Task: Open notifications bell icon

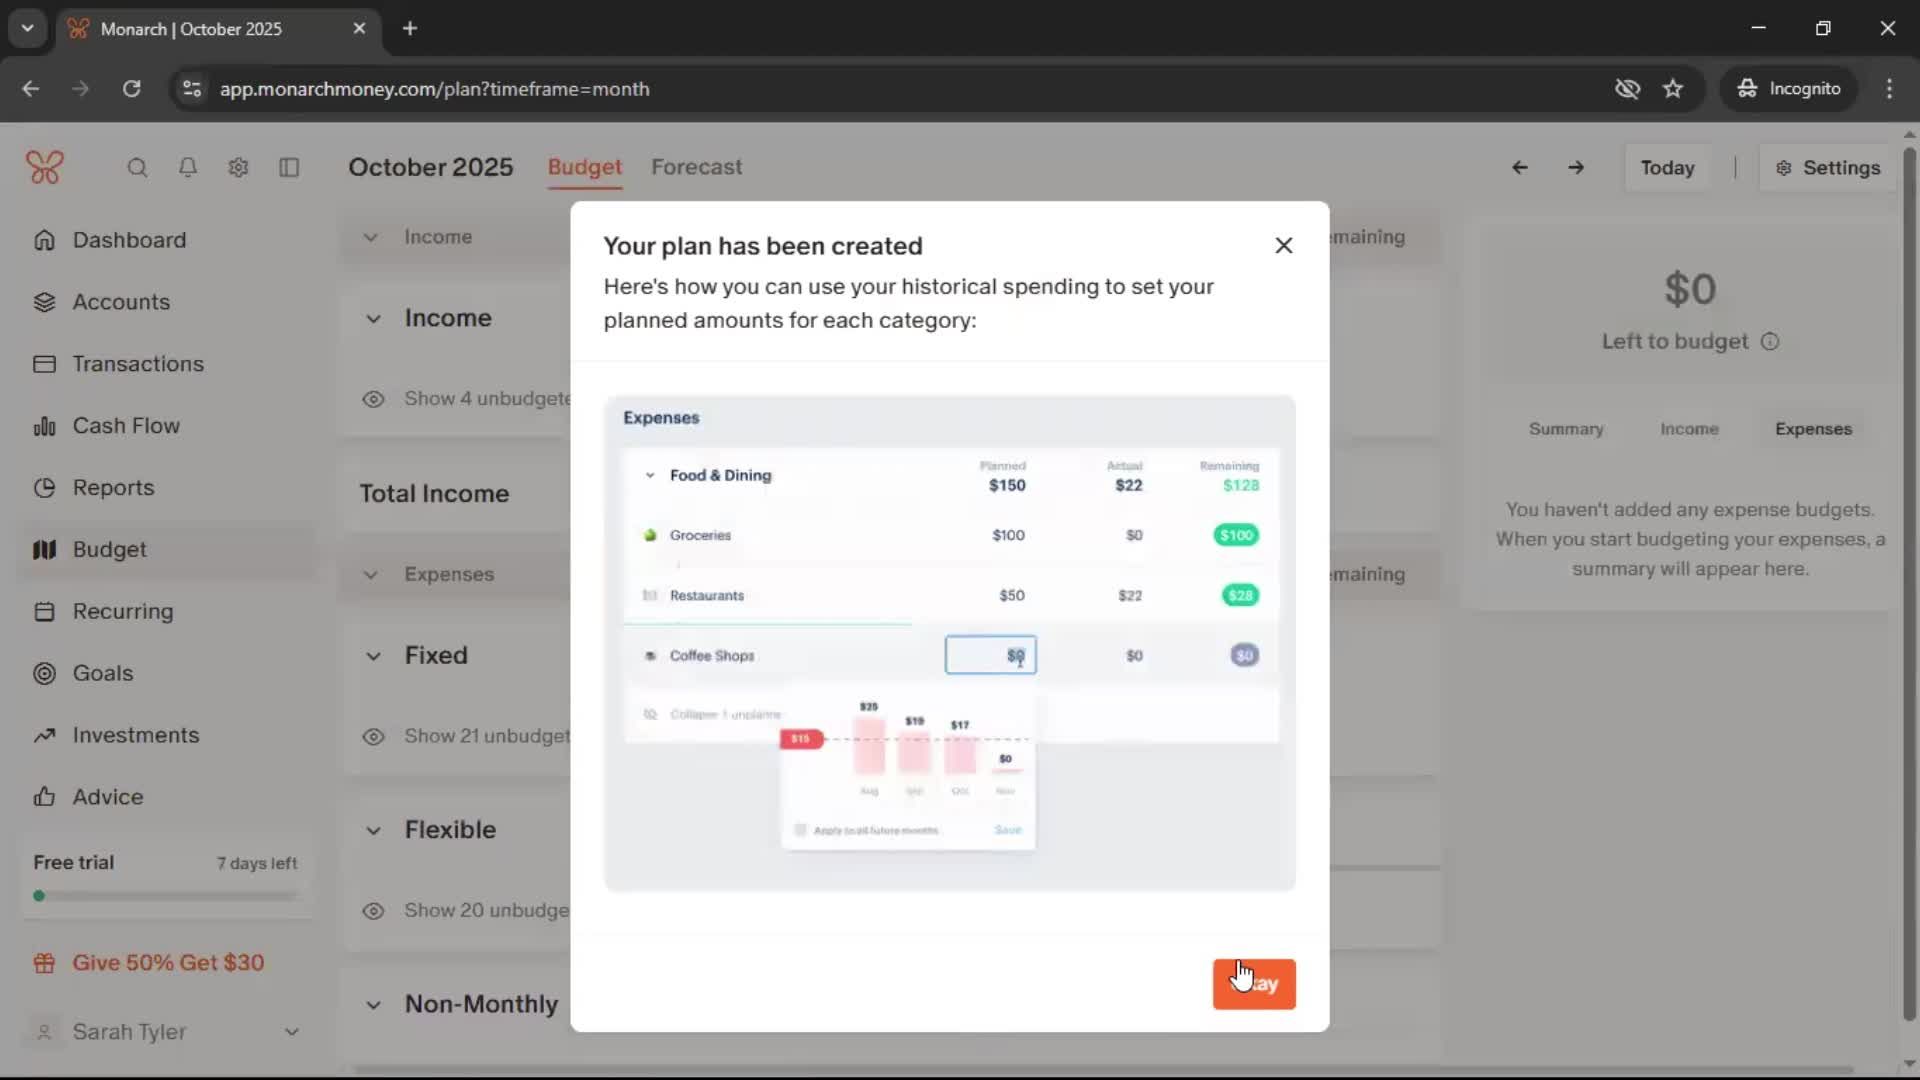Action: click(x=188, y=168)
